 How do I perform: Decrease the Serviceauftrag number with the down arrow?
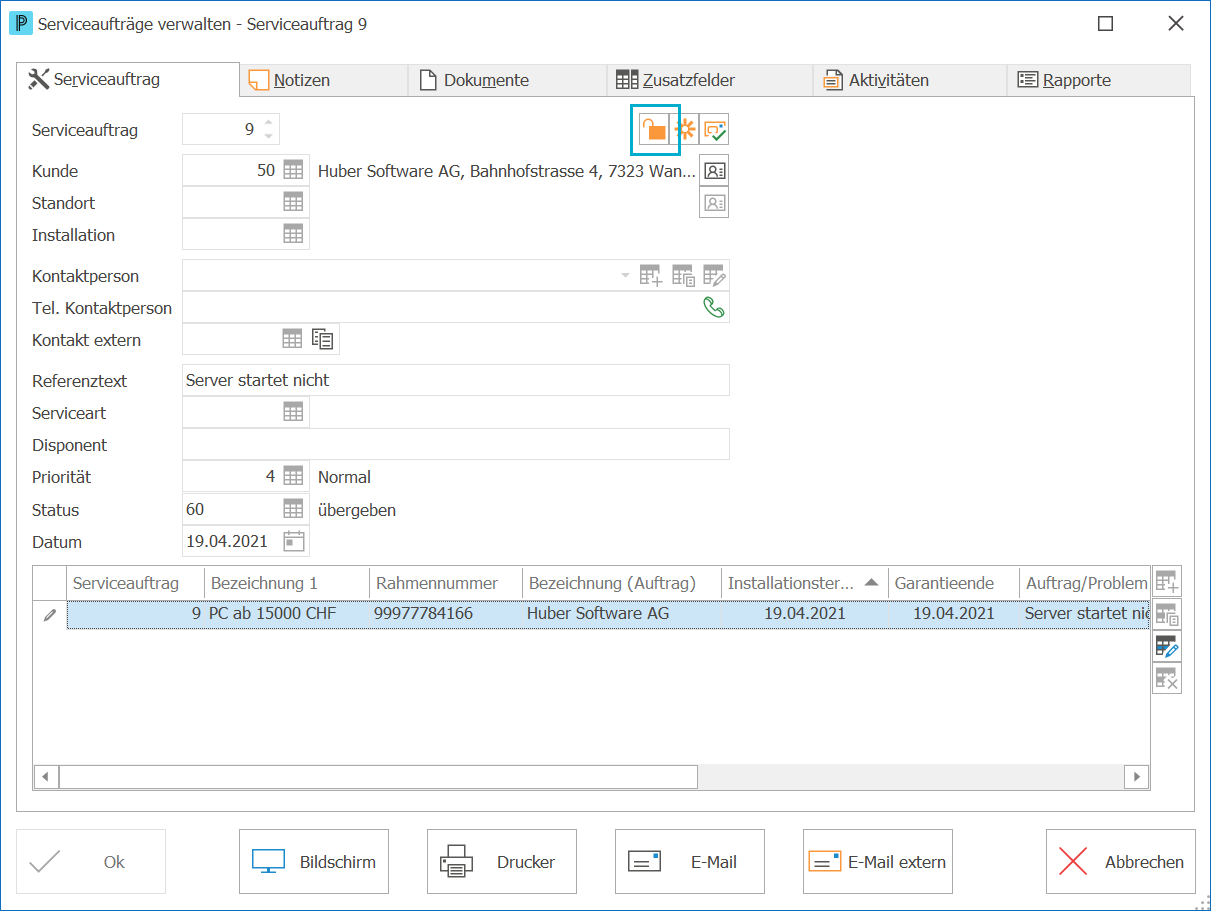click(268, 136)
